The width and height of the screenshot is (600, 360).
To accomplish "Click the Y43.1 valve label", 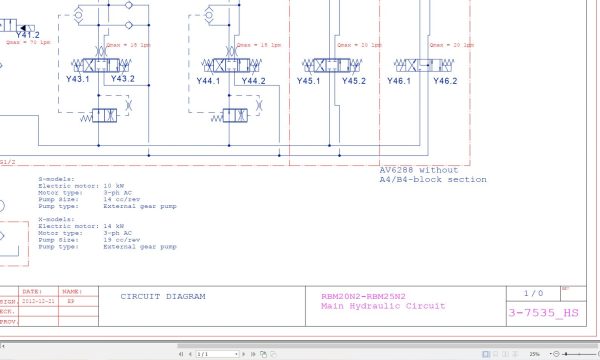I will [78, 79].
